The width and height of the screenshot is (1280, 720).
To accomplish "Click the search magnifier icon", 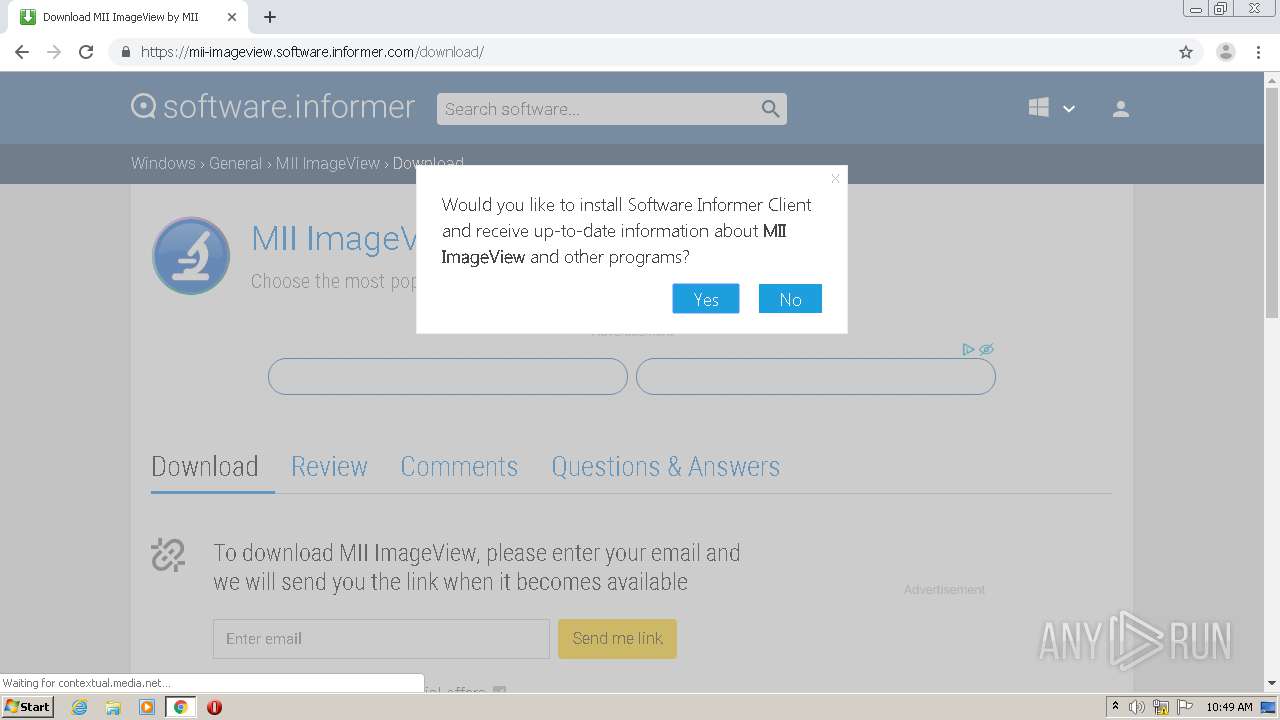I will pos(770,109).
